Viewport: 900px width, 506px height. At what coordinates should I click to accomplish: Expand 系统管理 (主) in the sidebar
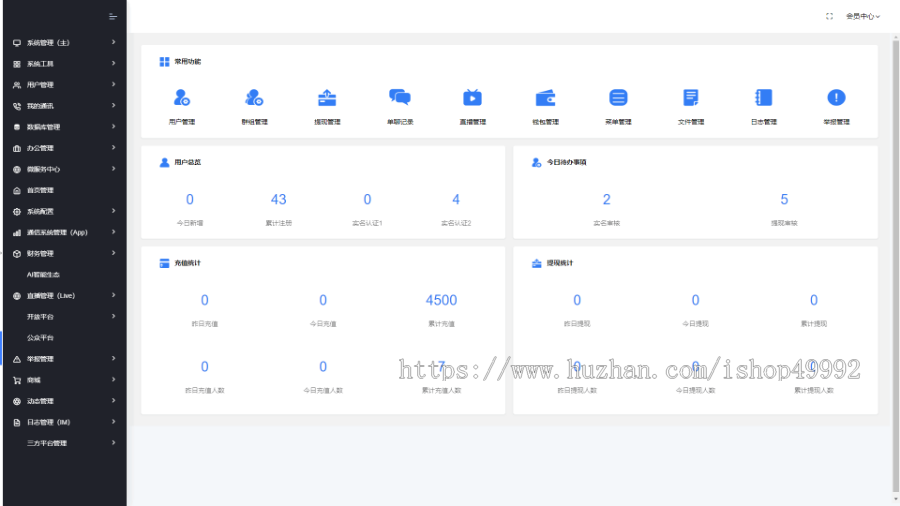[x=60, y=43]
